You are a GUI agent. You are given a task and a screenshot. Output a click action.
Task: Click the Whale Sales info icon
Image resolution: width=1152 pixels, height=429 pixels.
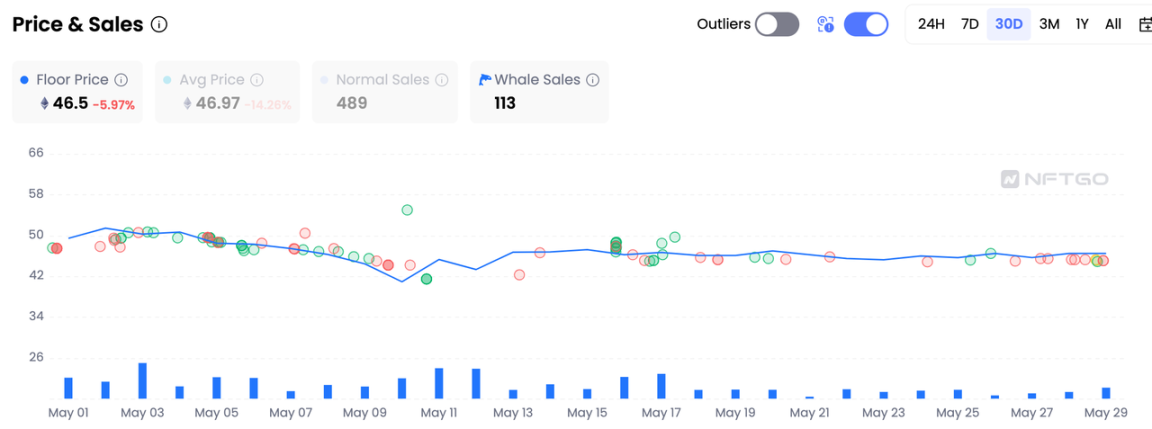pyautogui.click(x=593, y=80)
